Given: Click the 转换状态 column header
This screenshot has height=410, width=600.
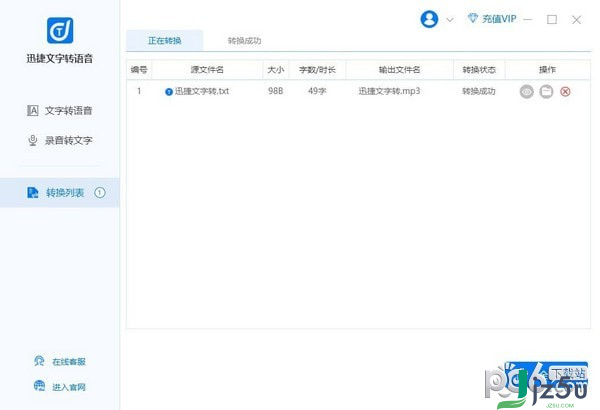Looking at the screenshot, I should coord(479,70).
